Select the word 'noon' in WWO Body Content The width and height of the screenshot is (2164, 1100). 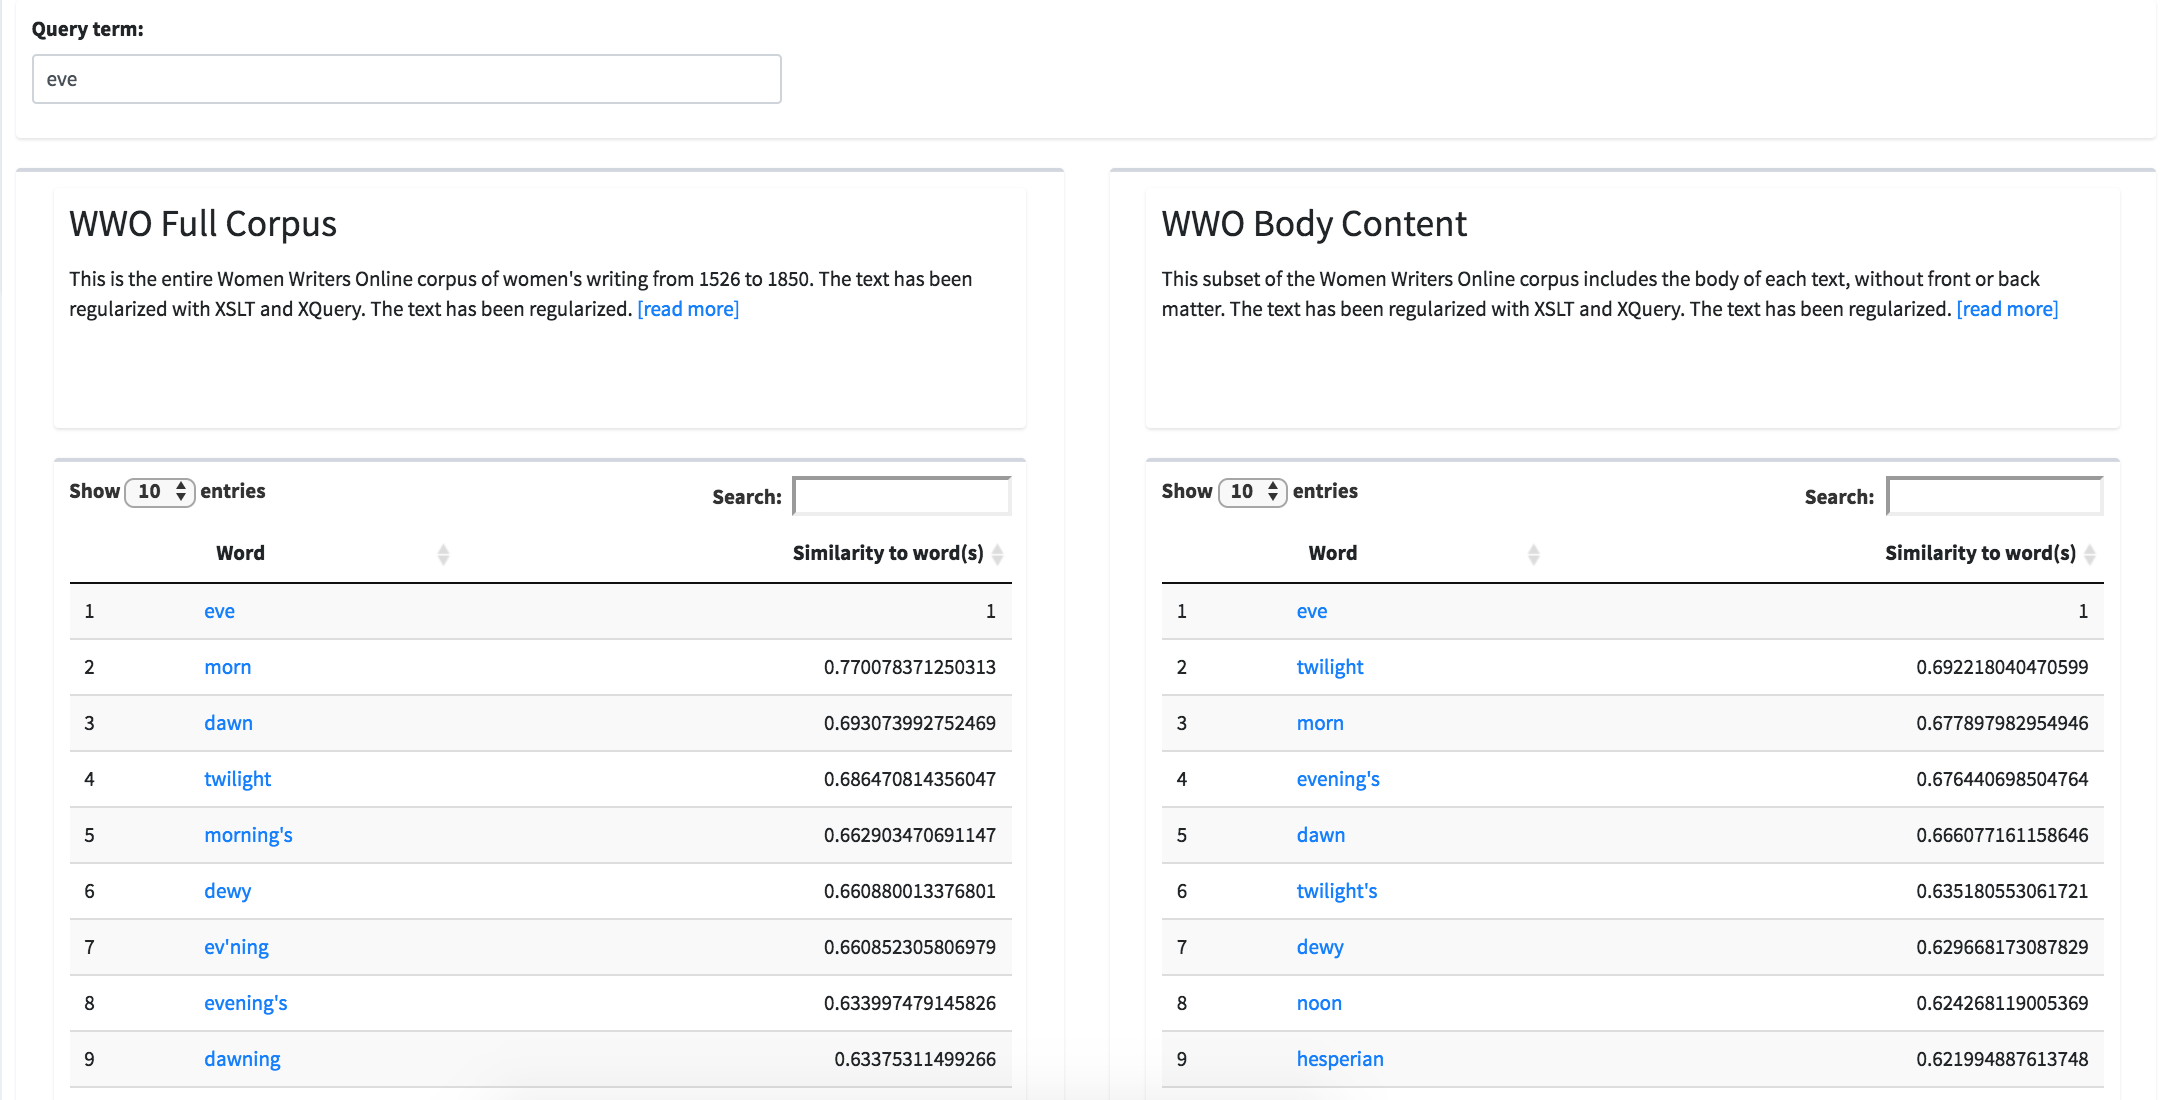click(x=1319, y=1002)
